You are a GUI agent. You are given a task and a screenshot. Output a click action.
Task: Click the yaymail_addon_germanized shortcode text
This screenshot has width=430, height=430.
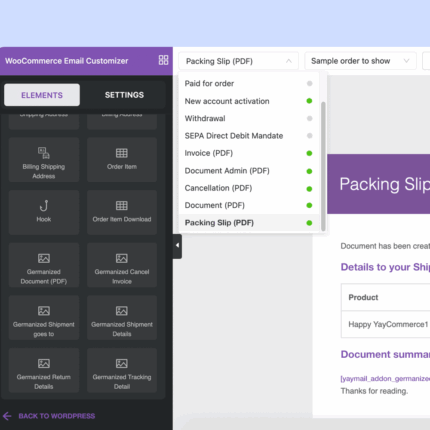(385, 379)
